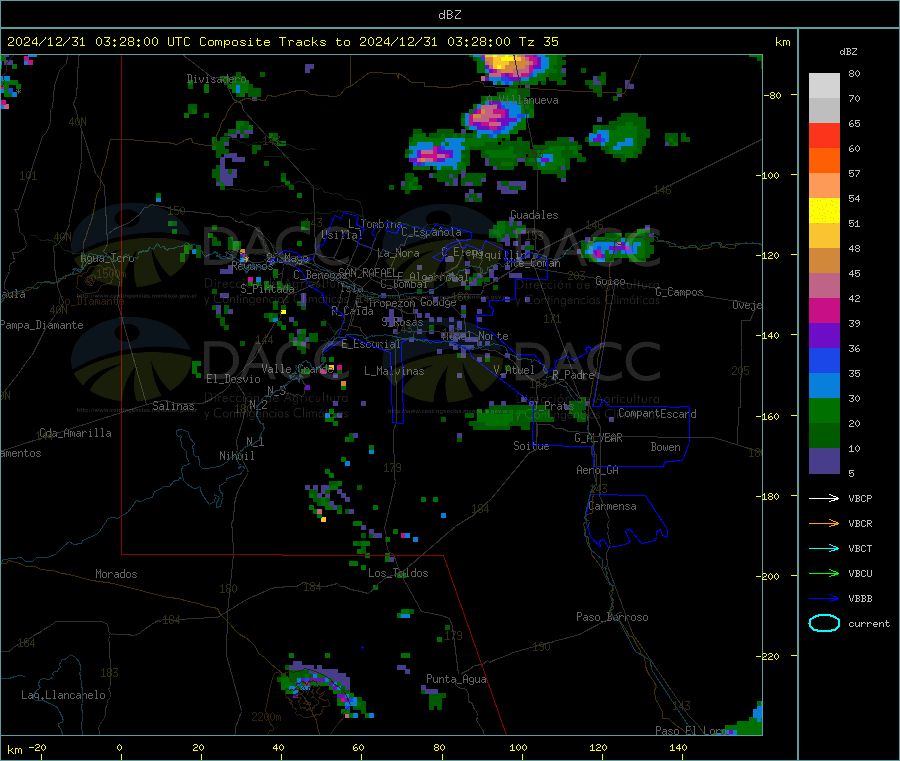Click the G_ALVEAR place label

tap(598, 438)
